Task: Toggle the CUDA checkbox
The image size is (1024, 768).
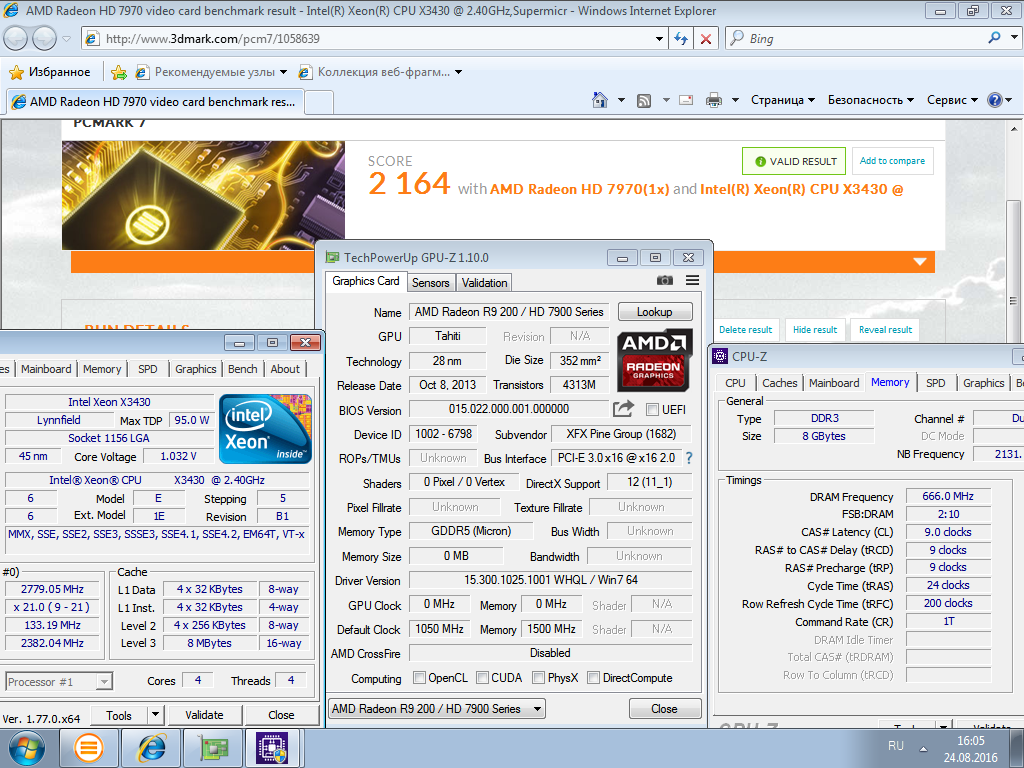Action: click(482, 677)
